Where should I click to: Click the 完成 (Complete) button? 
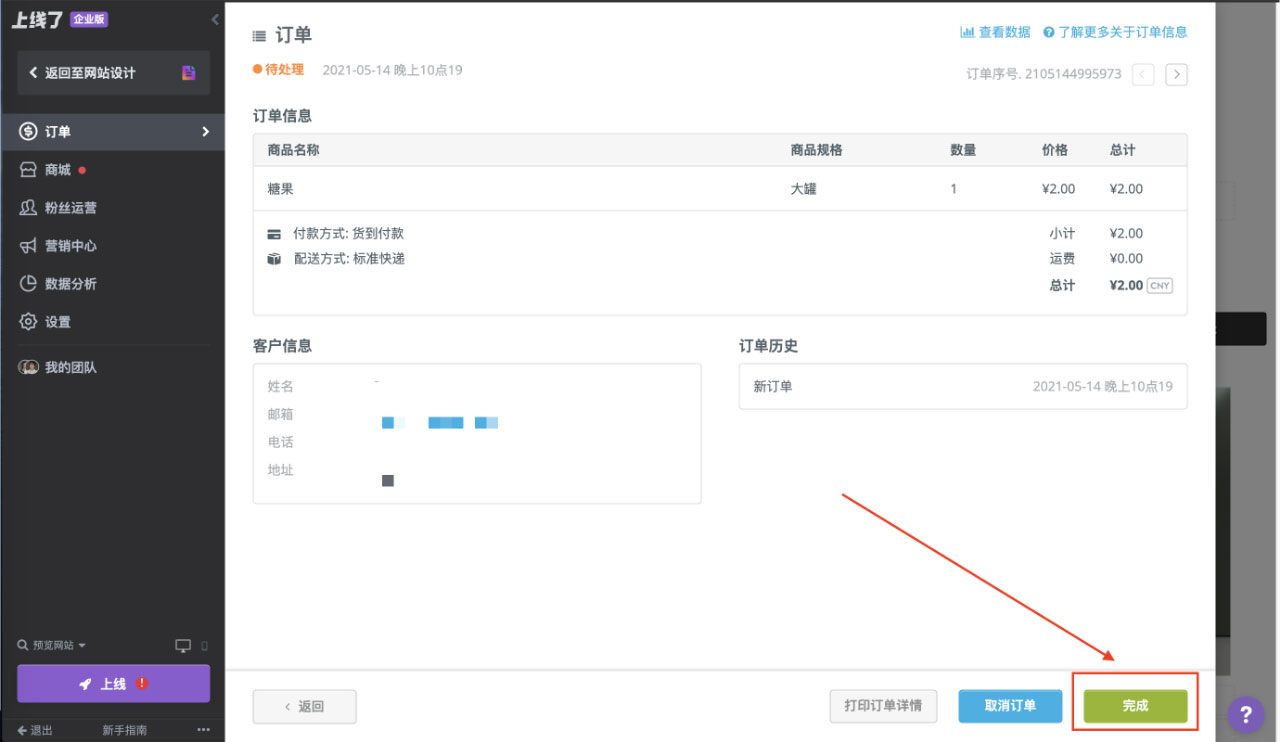(1135, 706)
